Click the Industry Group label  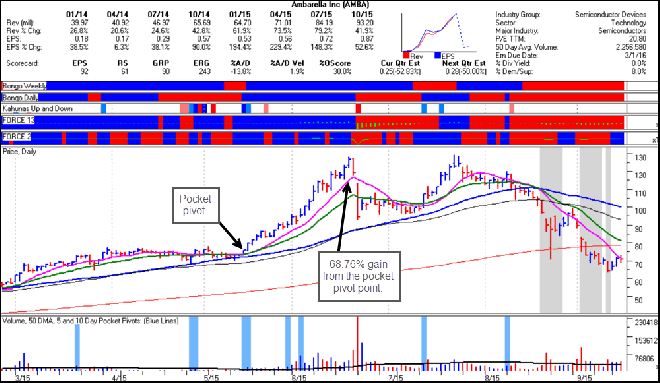518,14
